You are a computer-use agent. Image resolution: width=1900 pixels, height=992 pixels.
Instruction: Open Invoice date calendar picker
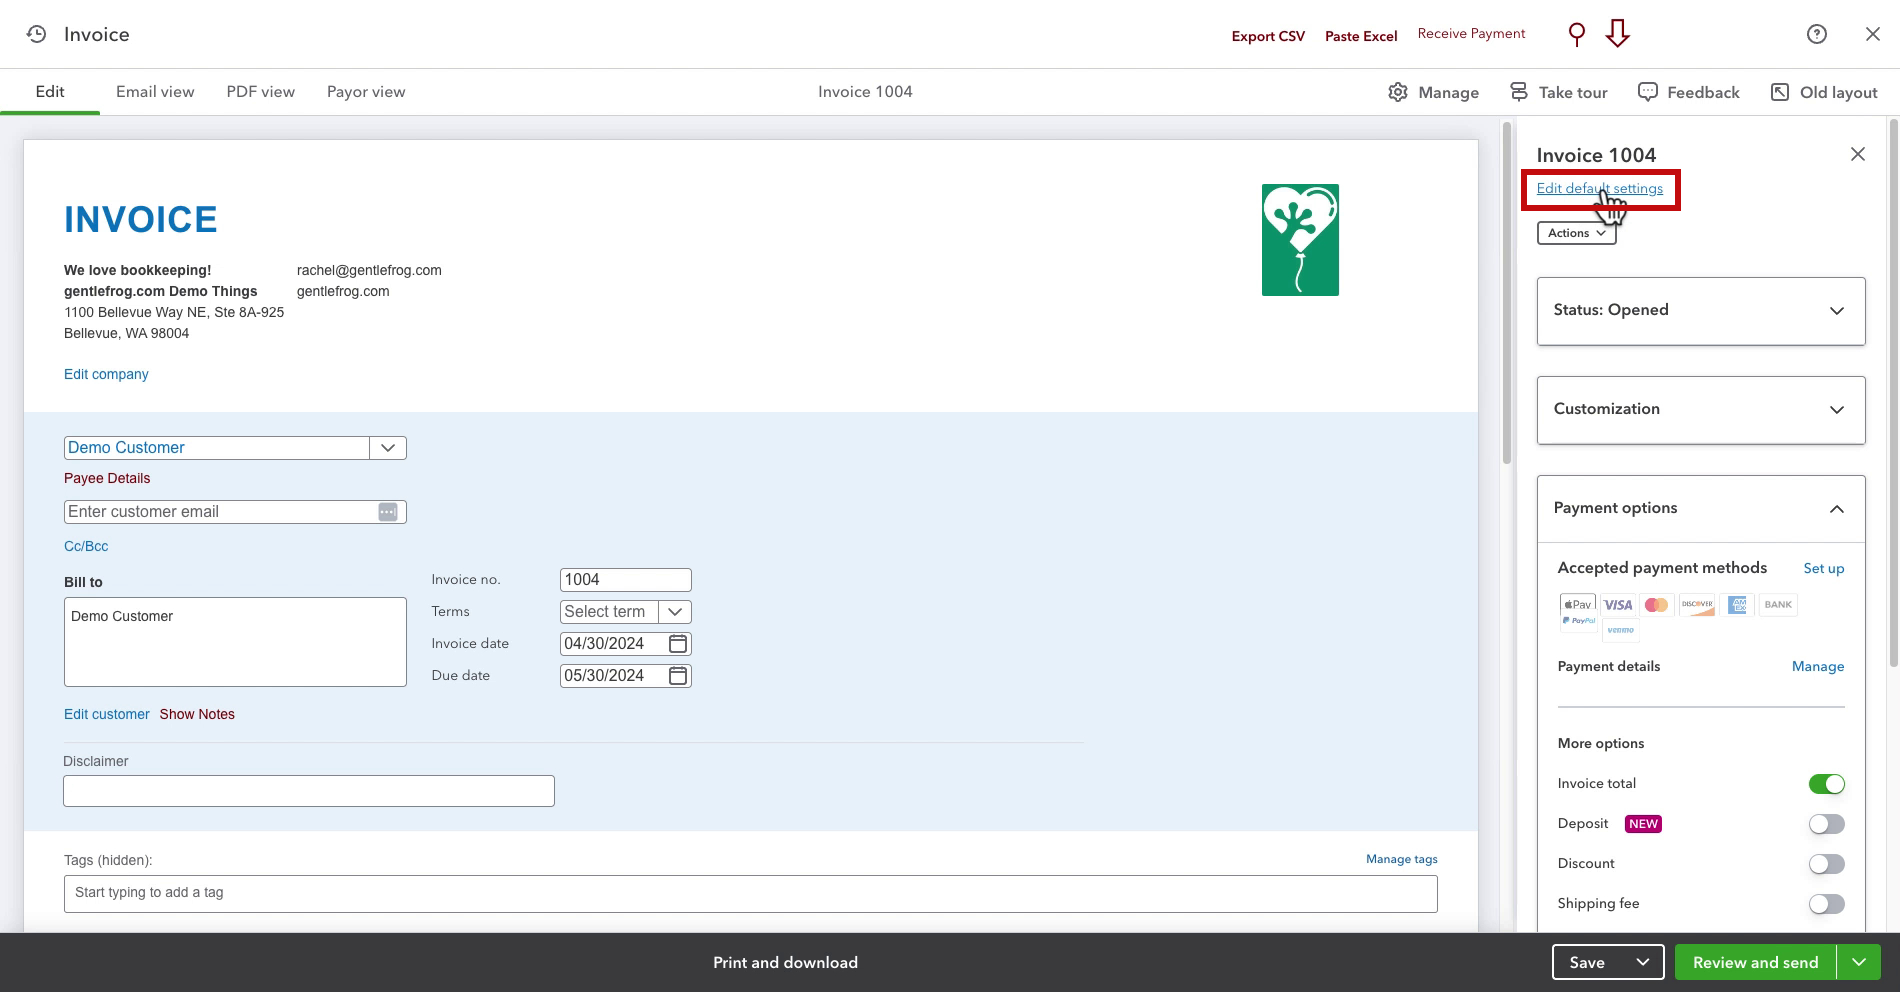pyautogui.click(x=678, y=644)
